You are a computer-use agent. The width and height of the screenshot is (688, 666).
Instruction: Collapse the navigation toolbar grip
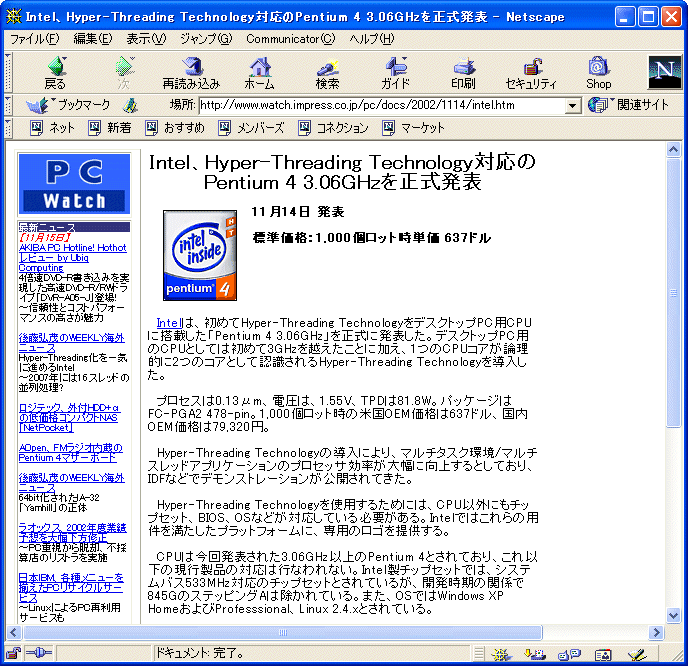8,72
